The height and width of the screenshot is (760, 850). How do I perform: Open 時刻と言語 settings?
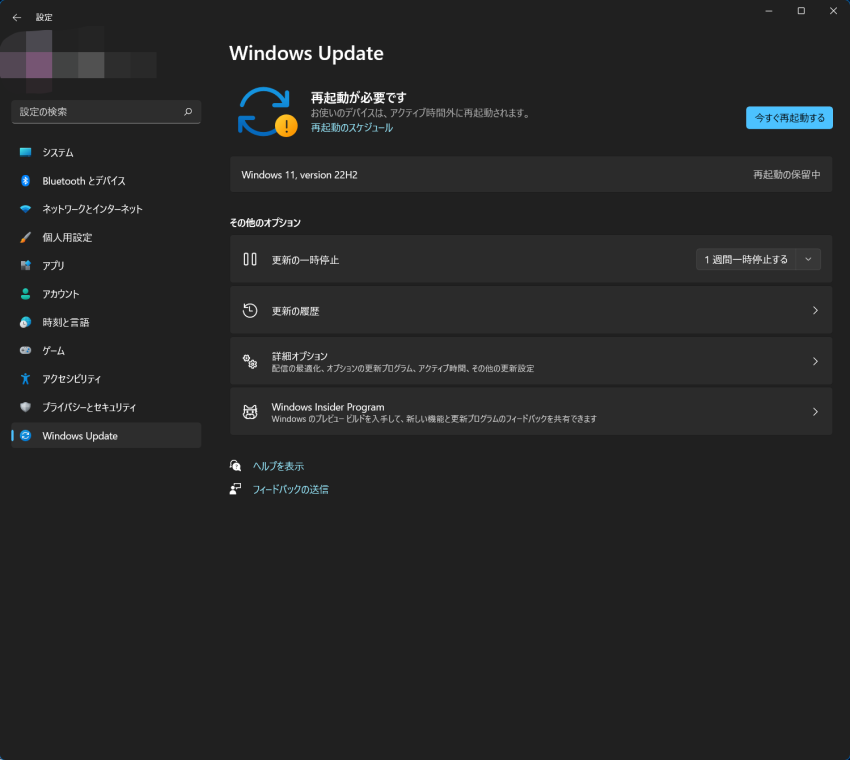106,322
